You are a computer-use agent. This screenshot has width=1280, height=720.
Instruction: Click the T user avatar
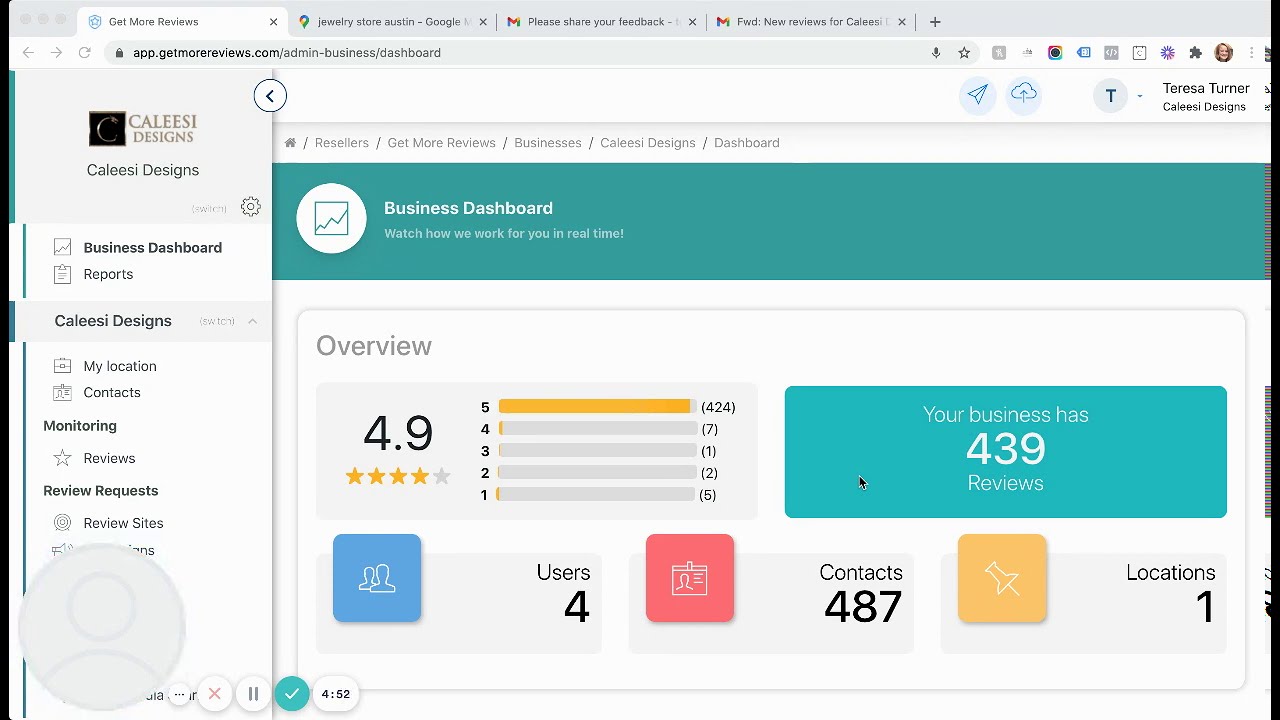click(x=1110, y=96)
